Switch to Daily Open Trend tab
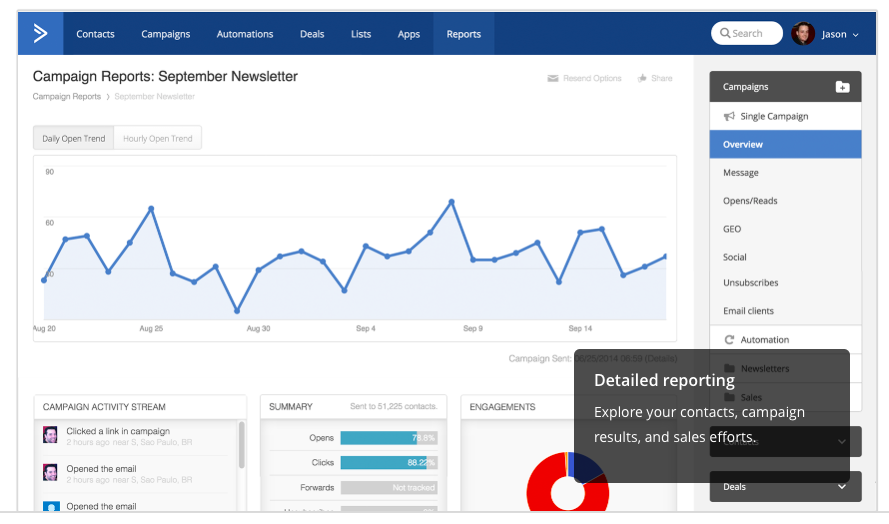Viewport: 889px width, 524px height. (x=74, y=138)
